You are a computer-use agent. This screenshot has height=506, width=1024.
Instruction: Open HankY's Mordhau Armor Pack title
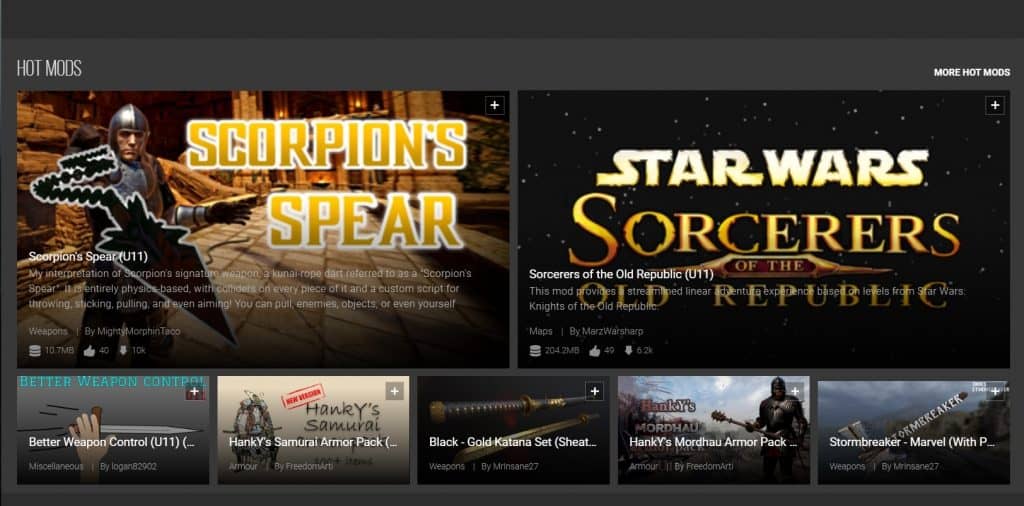tap(713, 442)
